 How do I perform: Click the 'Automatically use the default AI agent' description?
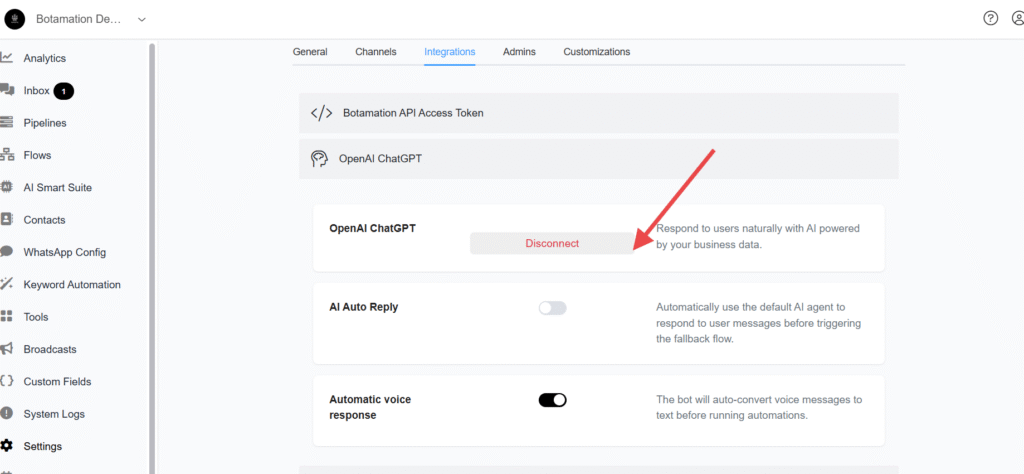point(759,323)
